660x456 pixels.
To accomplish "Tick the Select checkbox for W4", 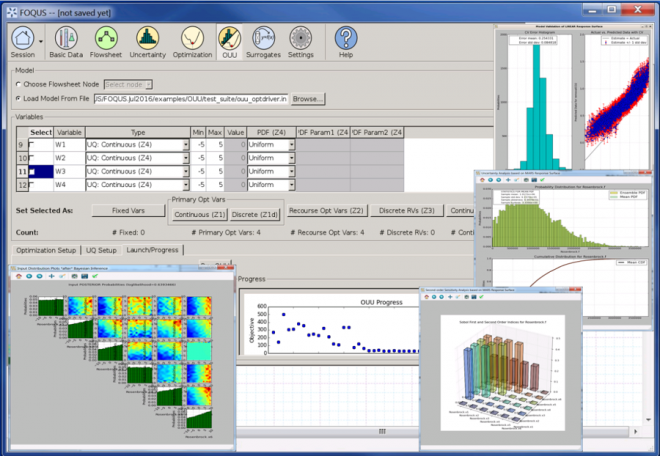I will pyautogui.click(x=32, y=184).
